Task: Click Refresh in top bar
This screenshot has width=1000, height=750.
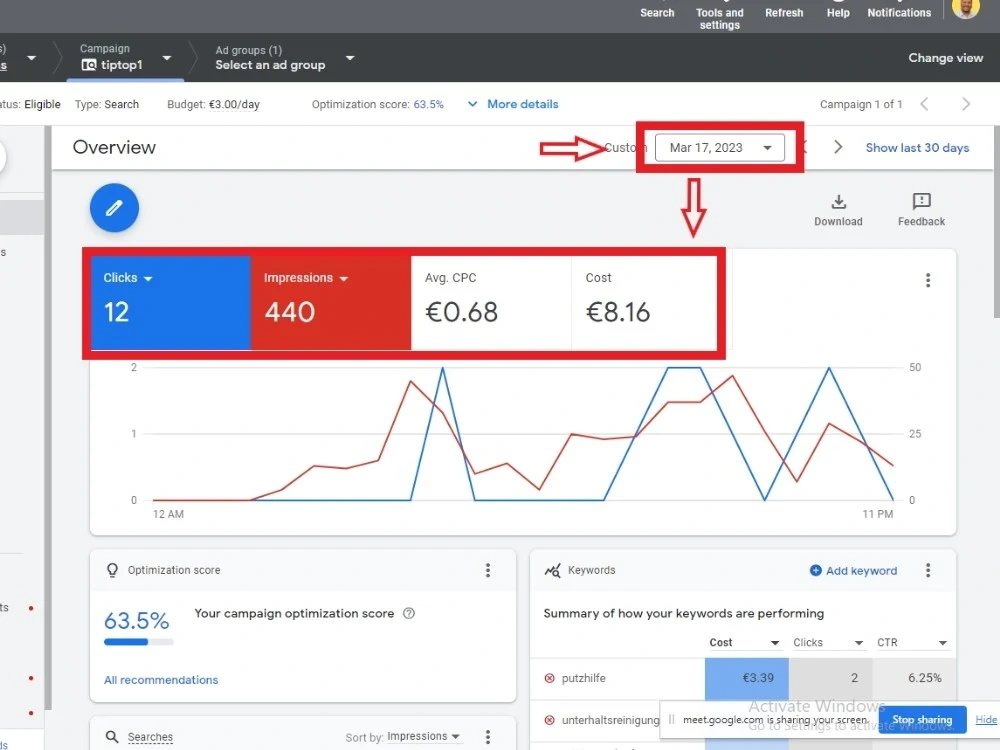Action: click(x=784, y=12)
